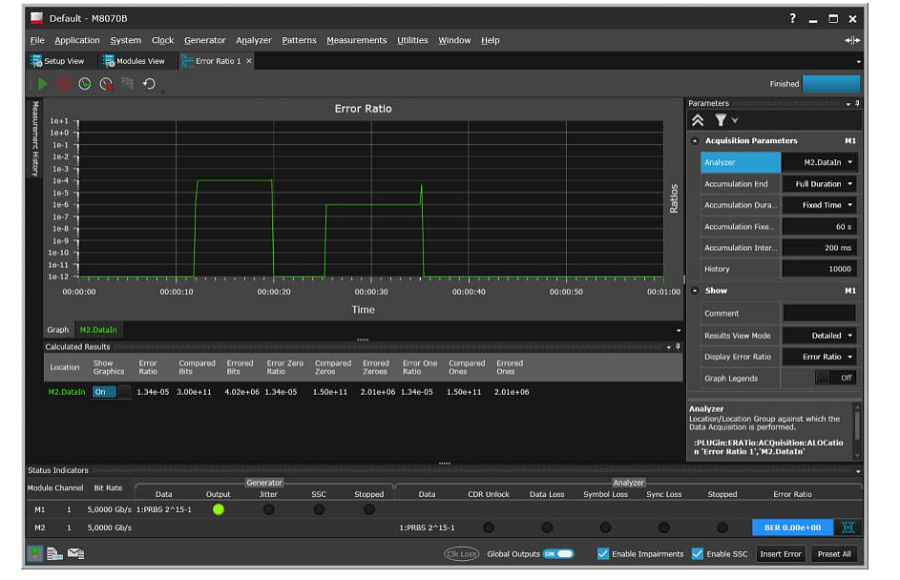This screenshot has height=580, width=900.
Task: Click the BER 0.00e+00 button
Action: tap(793, 527)
